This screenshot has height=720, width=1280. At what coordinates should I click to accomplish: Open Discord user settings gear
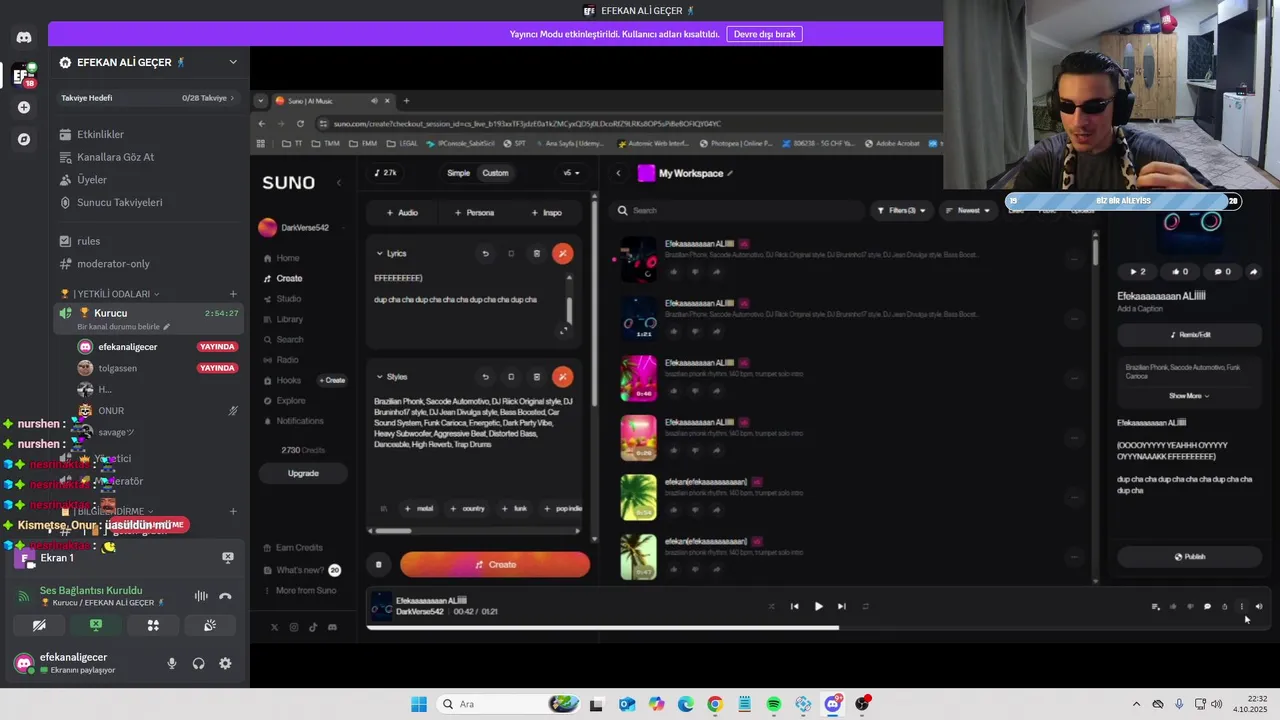[x=225, y=663]
